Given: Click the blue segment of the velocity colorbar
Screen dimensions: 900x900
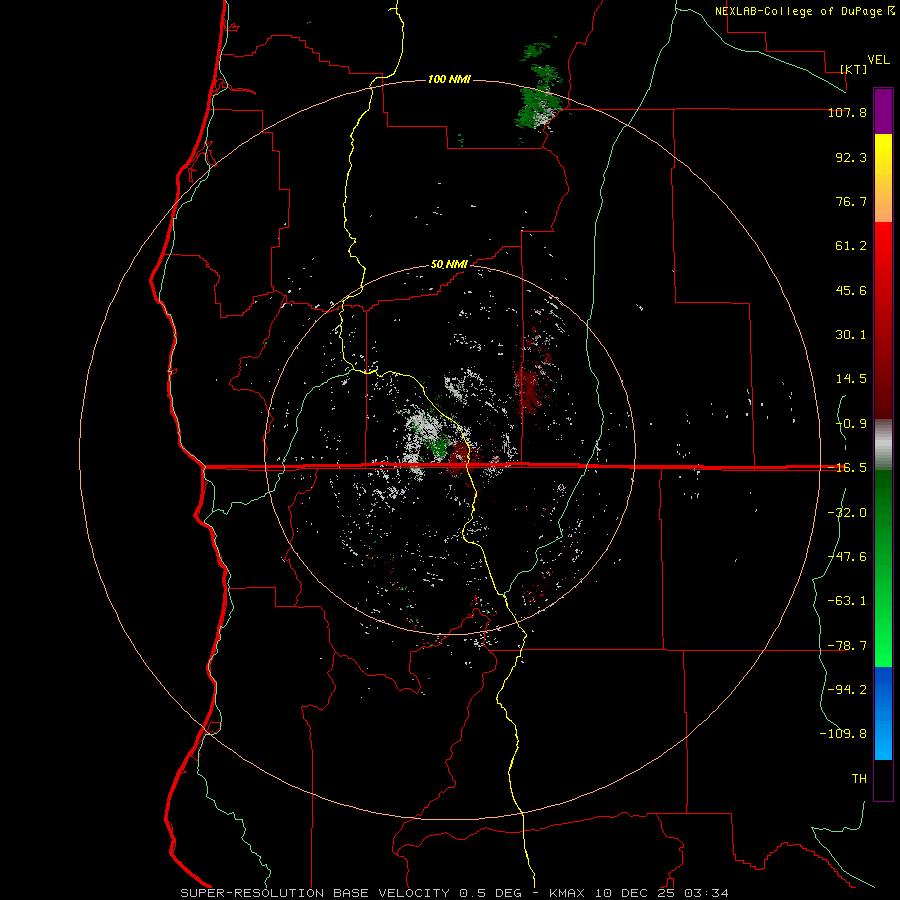Looking at the screenshot, I should point(883,713).
